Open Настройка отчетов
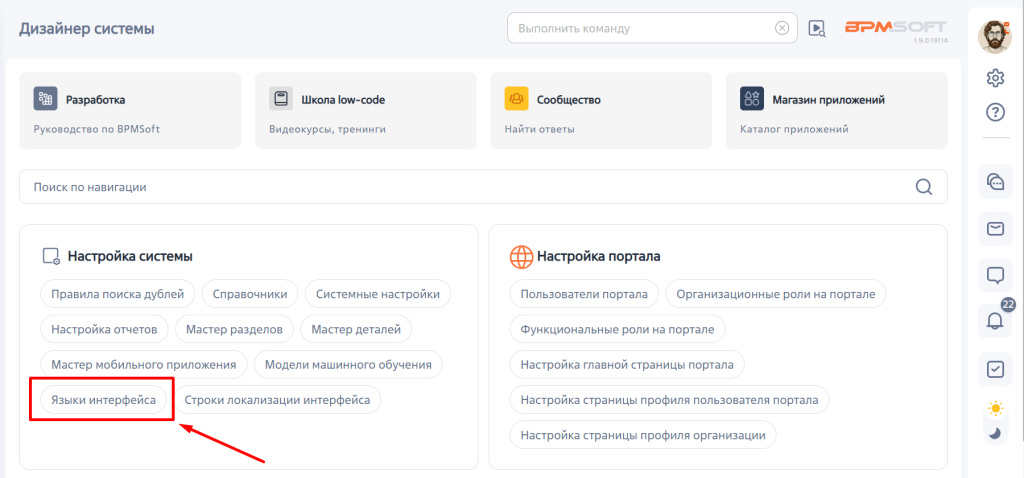Viewport: 1024px width, 478px height. coord(104,329)
